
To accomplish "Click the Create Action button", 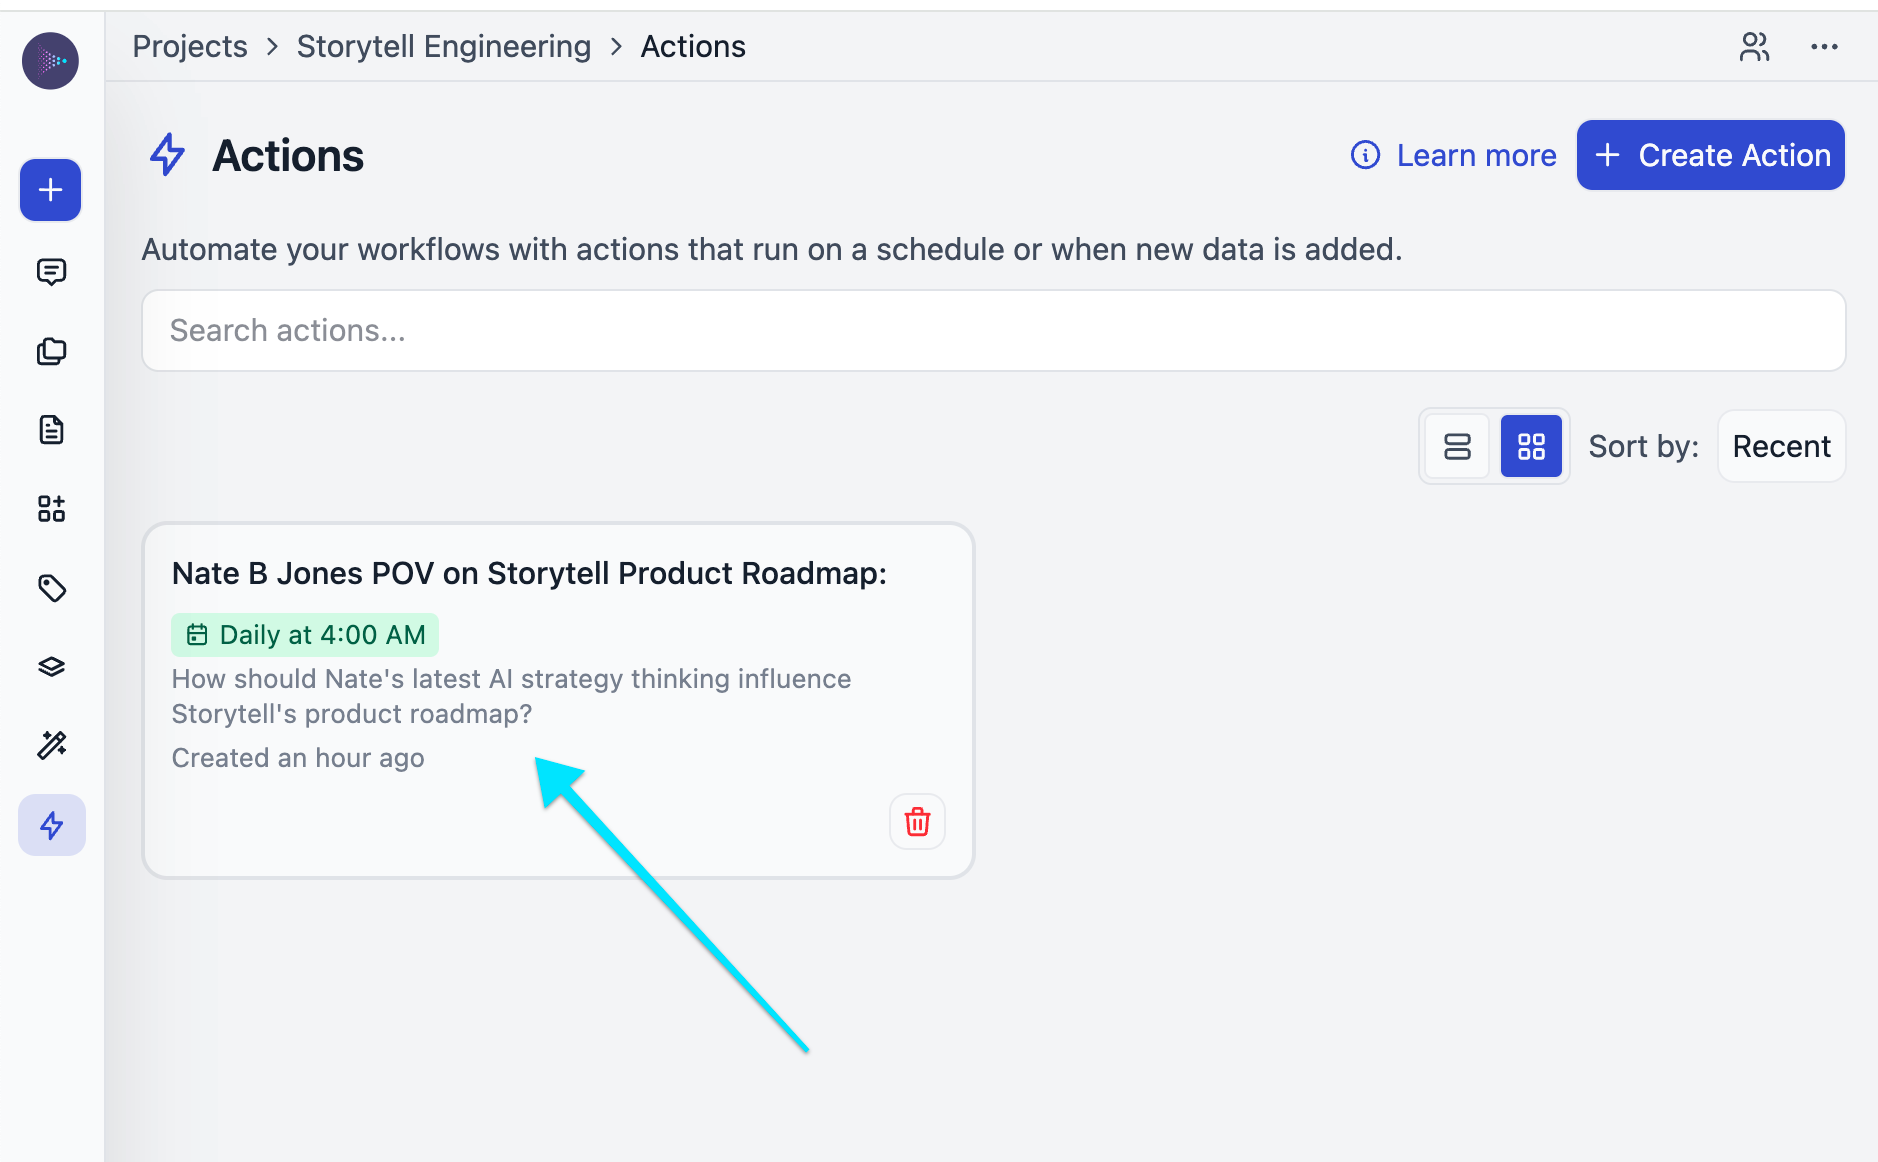I will click(x=1710, y=155).
